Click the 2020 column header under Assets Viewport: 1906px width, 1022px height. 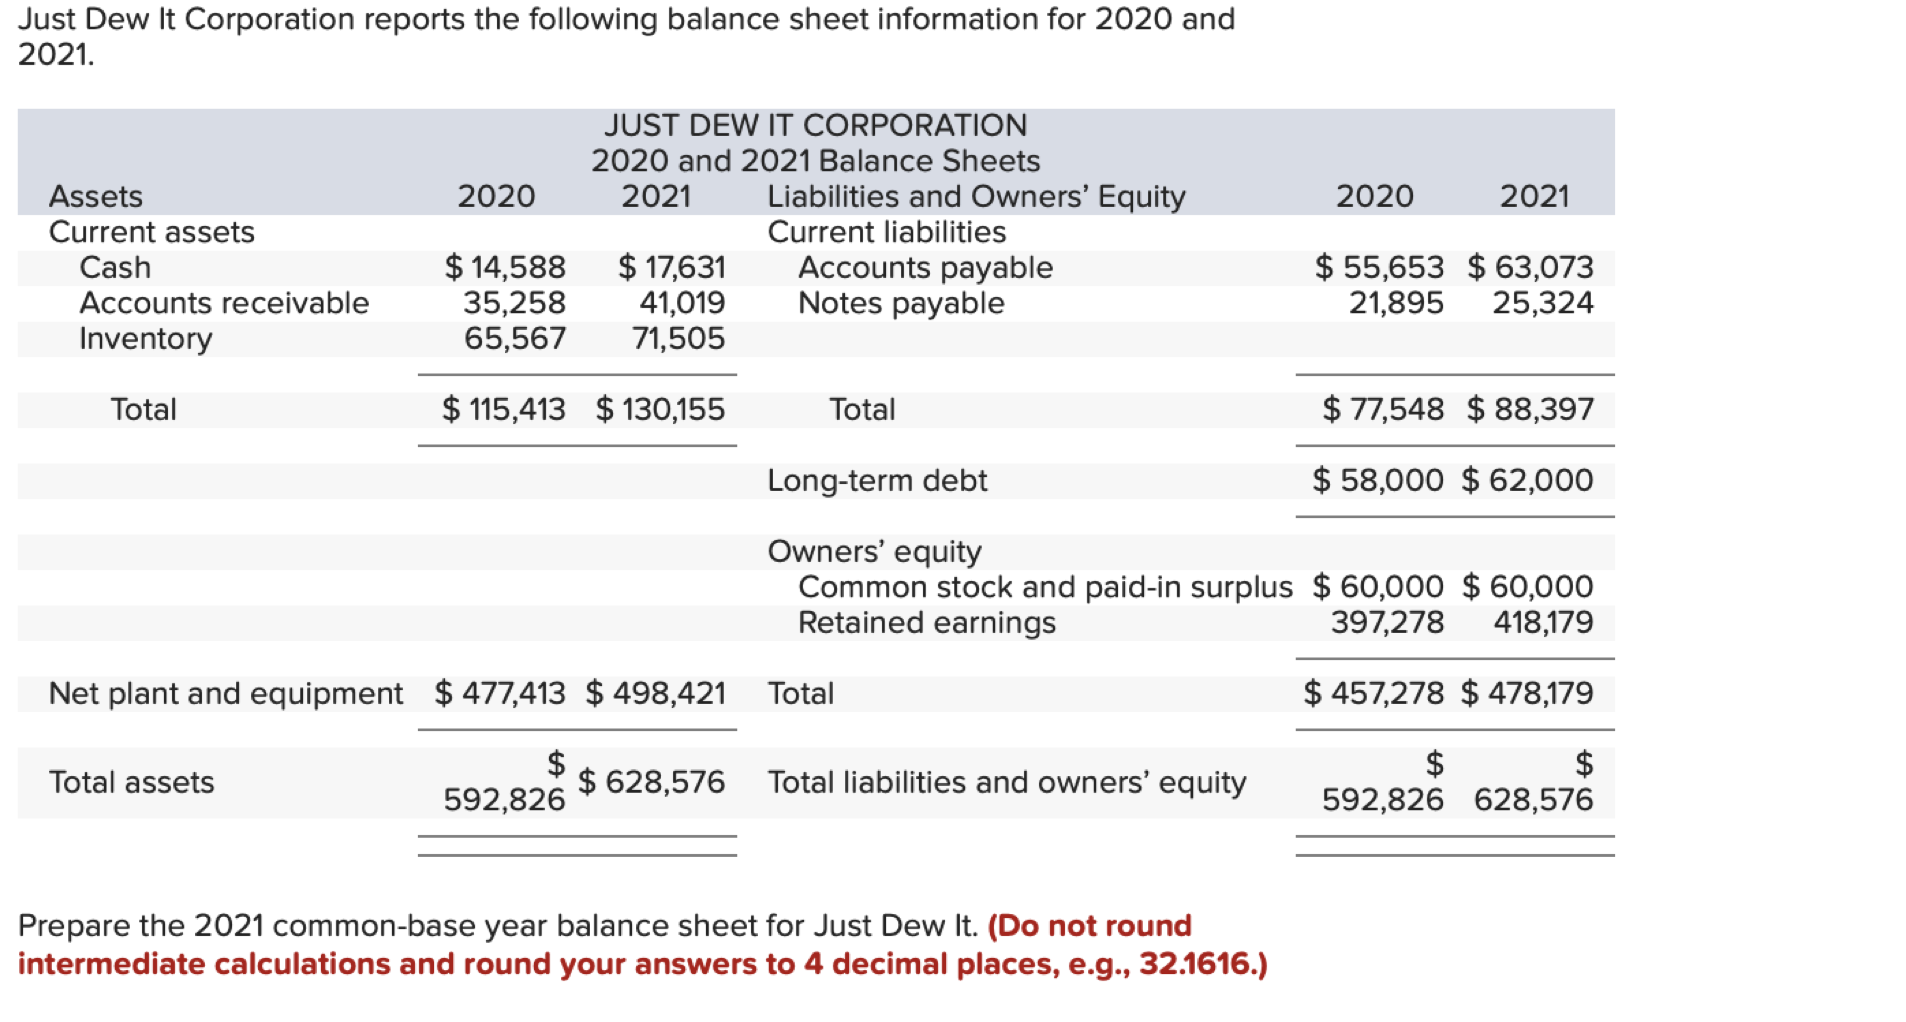(497, 196)
